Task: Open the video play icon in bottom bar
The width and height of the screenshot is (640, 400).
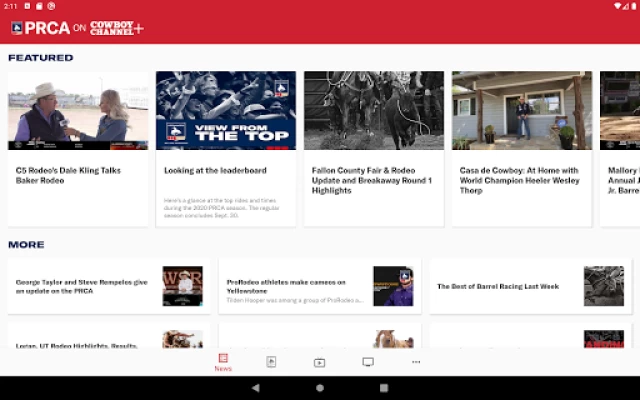Action: point(319,362)
